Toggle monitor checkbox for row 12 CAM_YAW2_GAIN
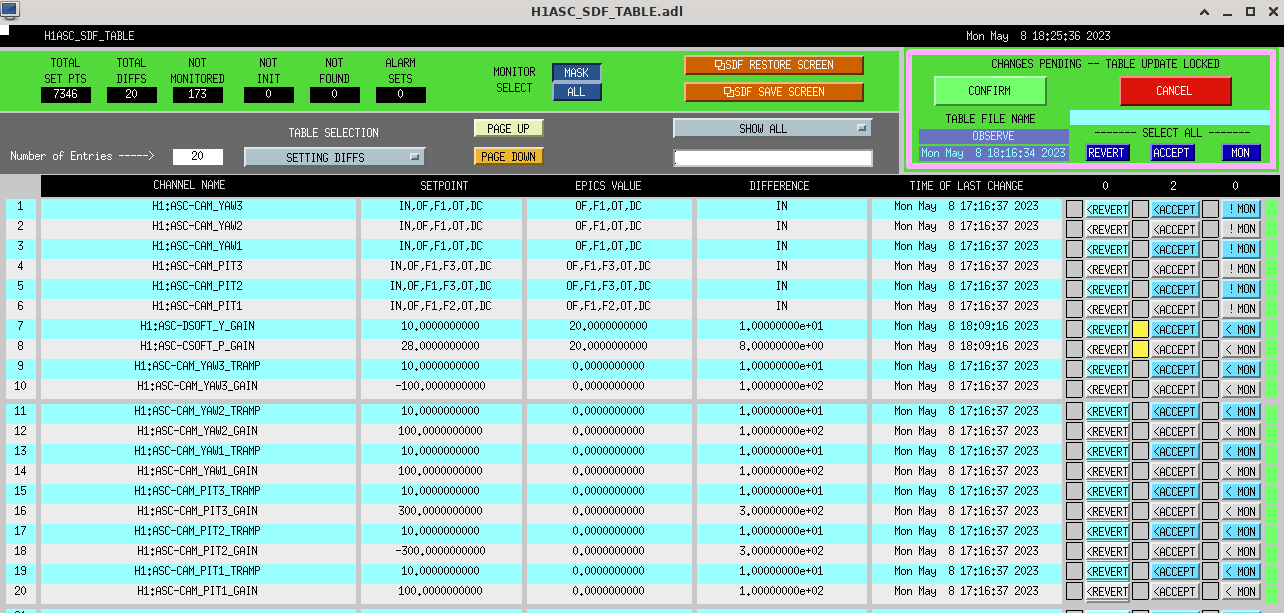This screenshot has height=613, width=1284. [x=1210, y=431]
